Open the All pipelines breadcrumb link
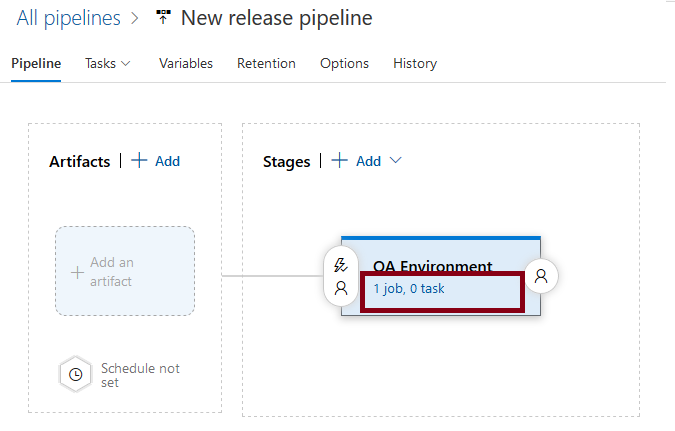The image size is (675, 431). [68, 19]
